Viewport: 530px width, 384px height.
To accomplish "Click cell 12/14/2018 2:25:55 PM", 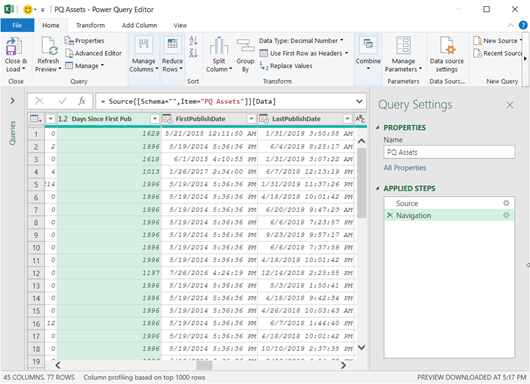I will pos(306,273).
